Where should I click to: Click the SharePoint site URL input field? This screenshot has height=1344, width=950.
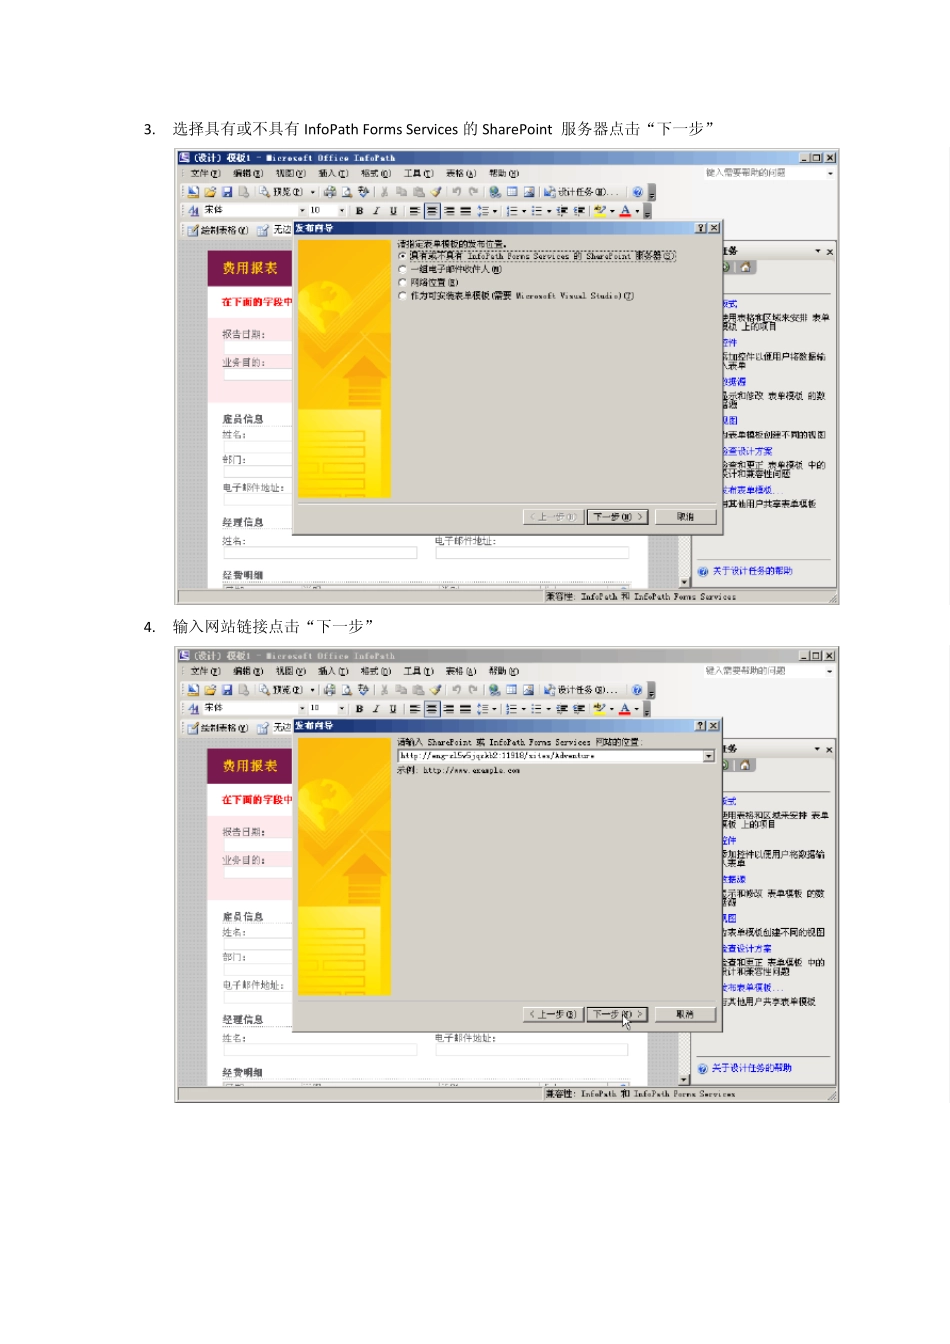point(550,756)
